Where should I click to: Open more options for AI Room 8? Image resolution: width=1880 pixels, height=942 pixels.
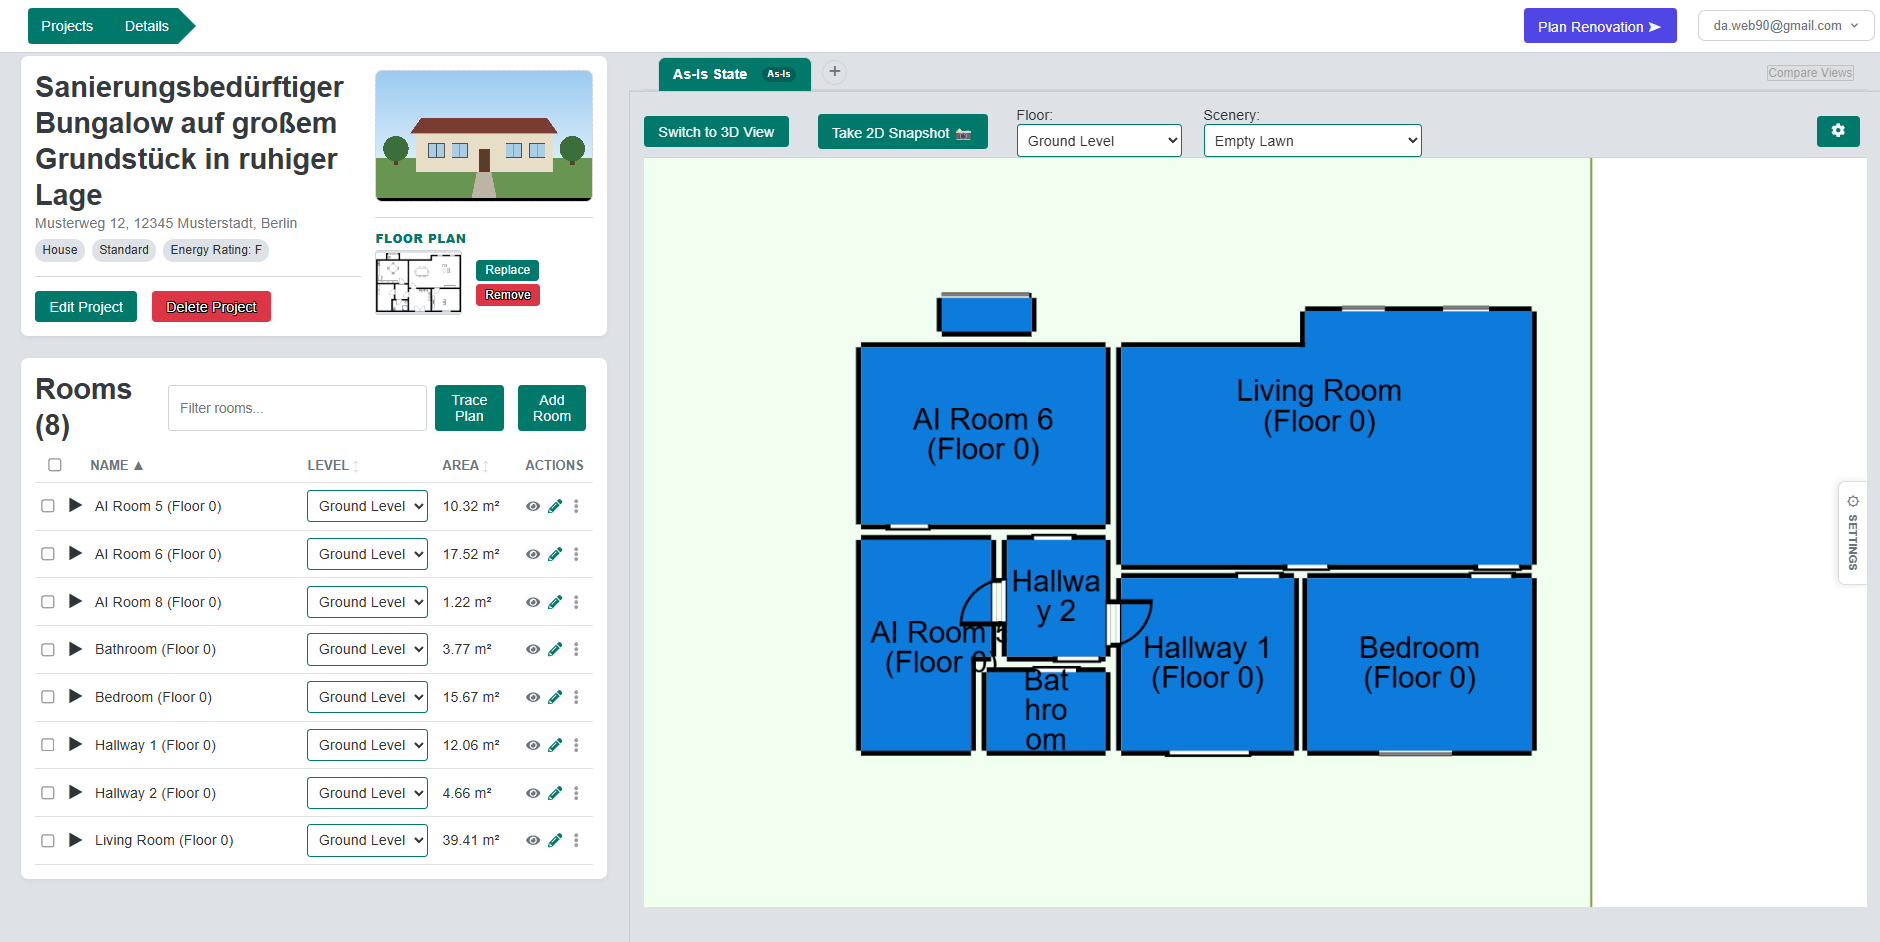(x=576, y=602)
